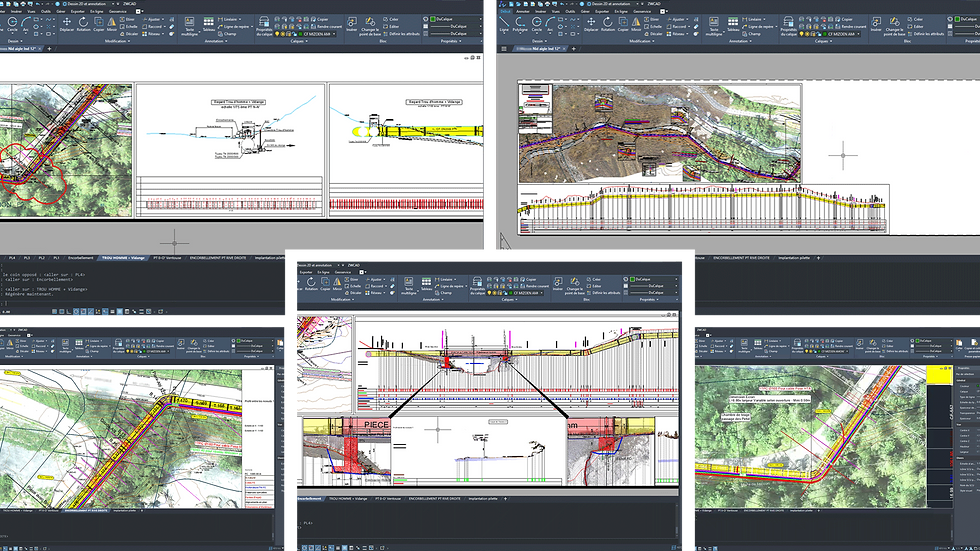Image resolution: width=980 pixels, height=551 pixels.
Task: Click Insérer block icon in top-left window
Action: pos(352,24)
